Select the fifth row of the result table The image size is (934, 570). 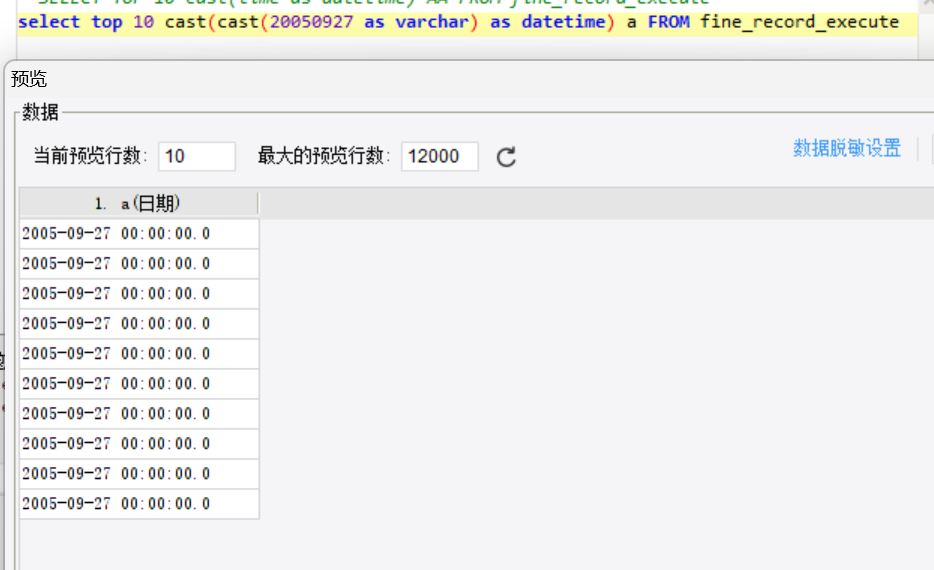[x=139, y=354]
